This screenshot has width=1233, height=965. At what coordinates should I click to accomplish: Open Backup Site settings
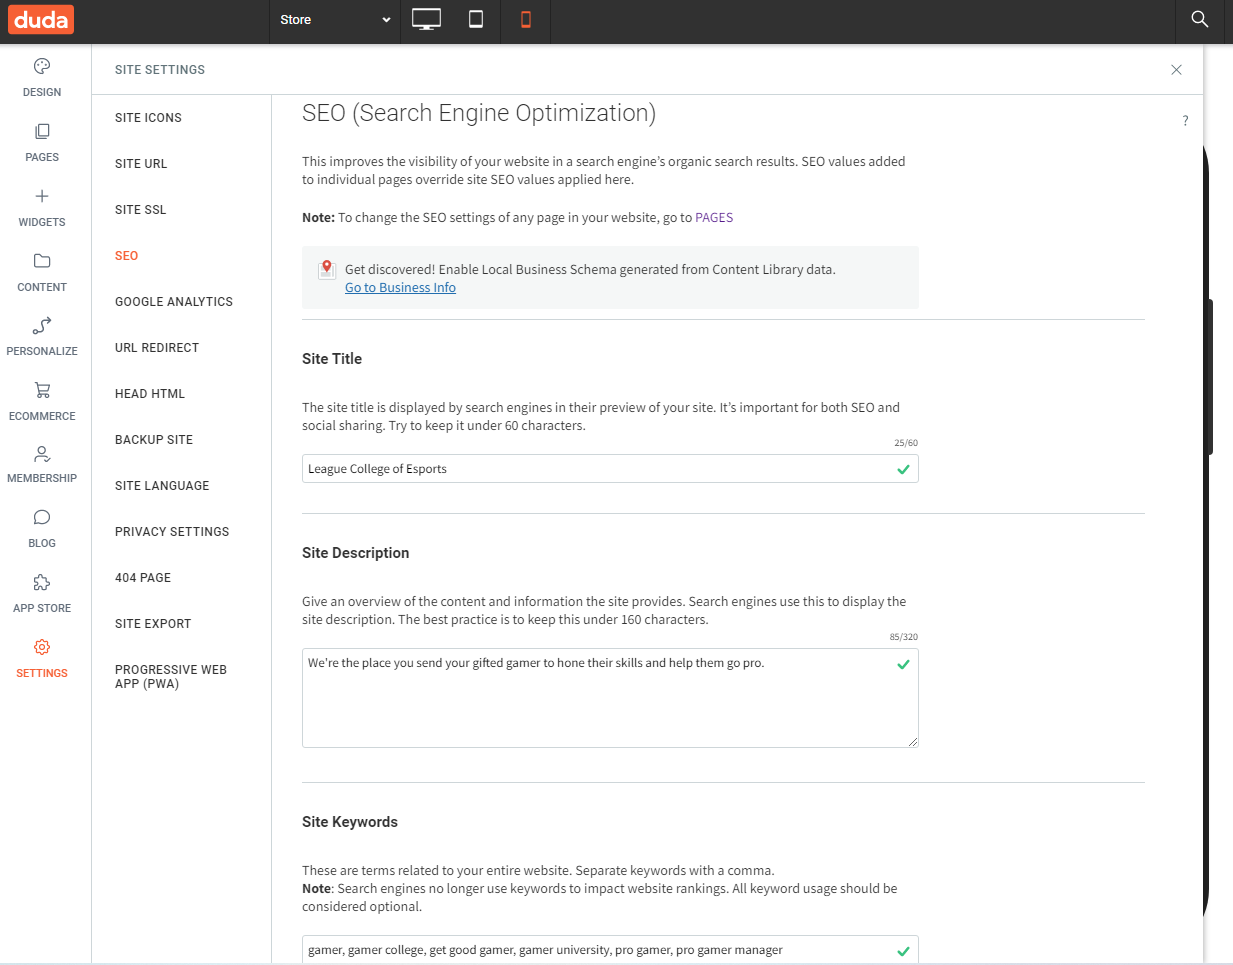coord(154,440)
